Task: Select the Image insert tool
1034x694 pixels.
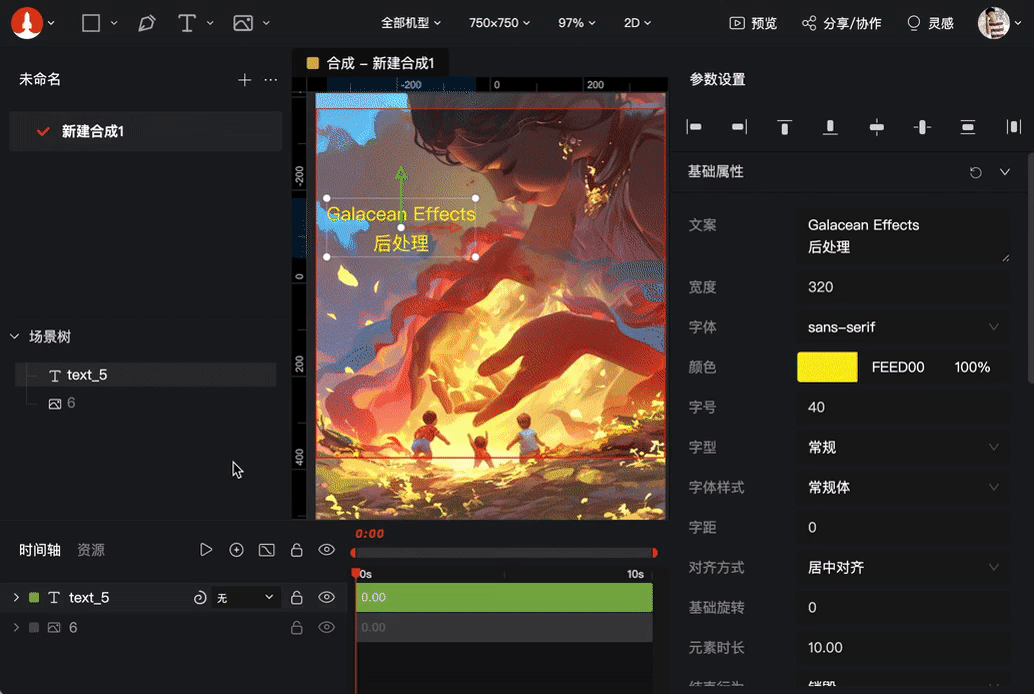Action: pyautogui.click(x=243, y=23)
